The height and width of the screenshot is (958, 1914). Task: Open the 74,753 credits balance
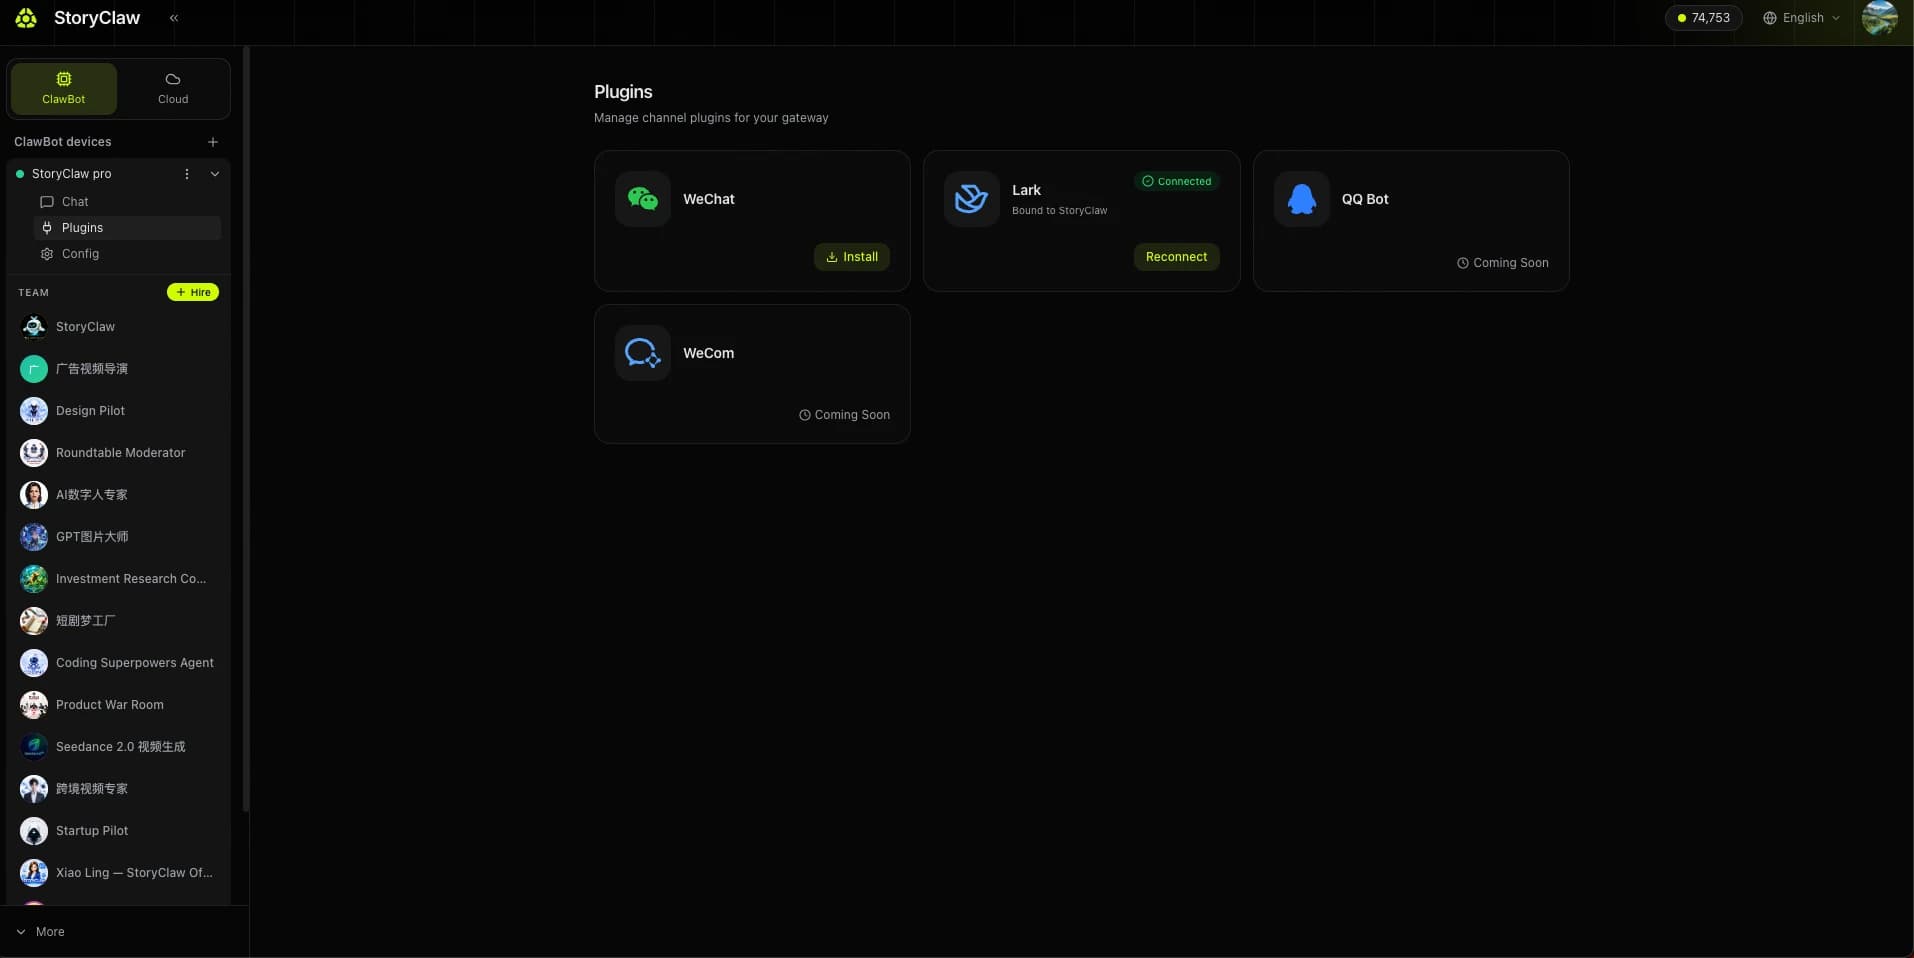[1704, 18]
